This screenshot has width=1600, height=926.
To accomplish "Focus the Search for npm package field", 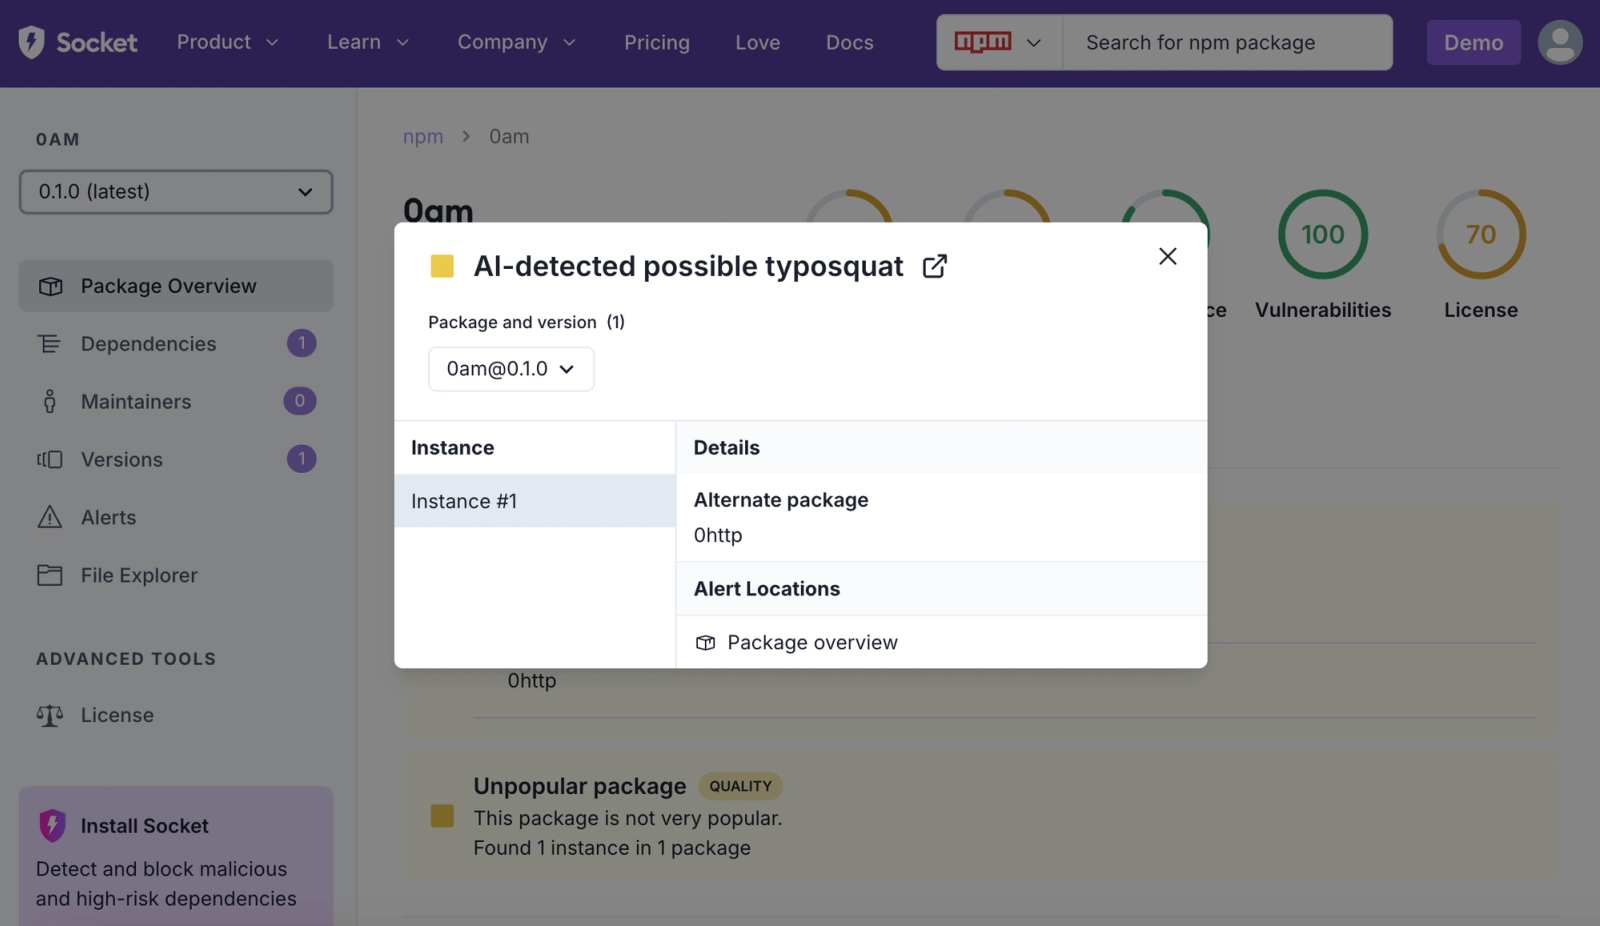I will (1227, 42).
